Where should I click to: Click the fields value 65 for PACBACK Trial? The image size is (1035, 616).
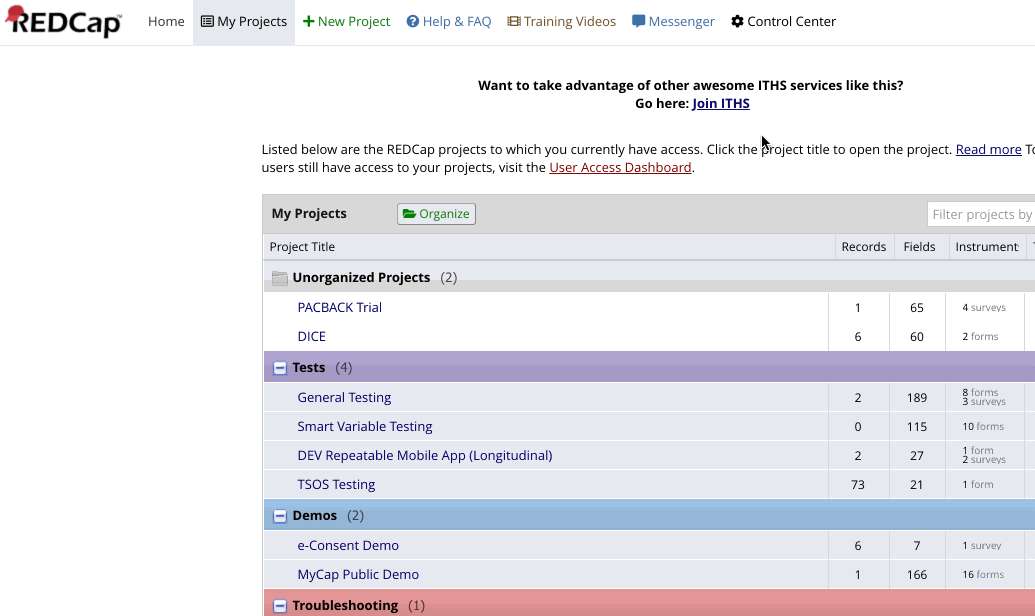pos(916,307)
